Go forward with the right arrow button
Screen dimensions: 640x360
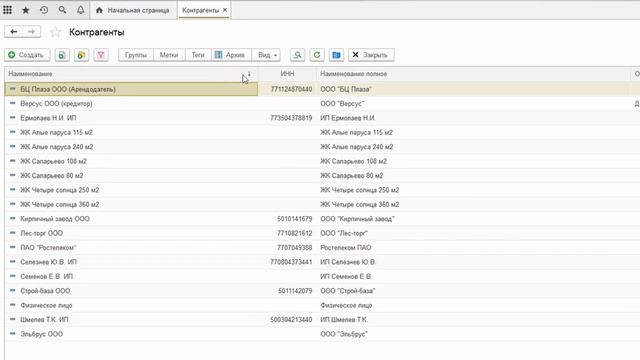(x=31, y=32)
